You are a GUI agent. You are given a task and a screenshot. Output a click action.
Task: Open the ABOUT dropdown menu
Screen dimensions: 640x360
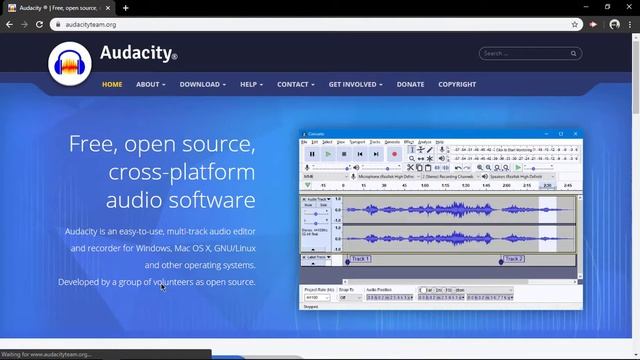(151, 84)
